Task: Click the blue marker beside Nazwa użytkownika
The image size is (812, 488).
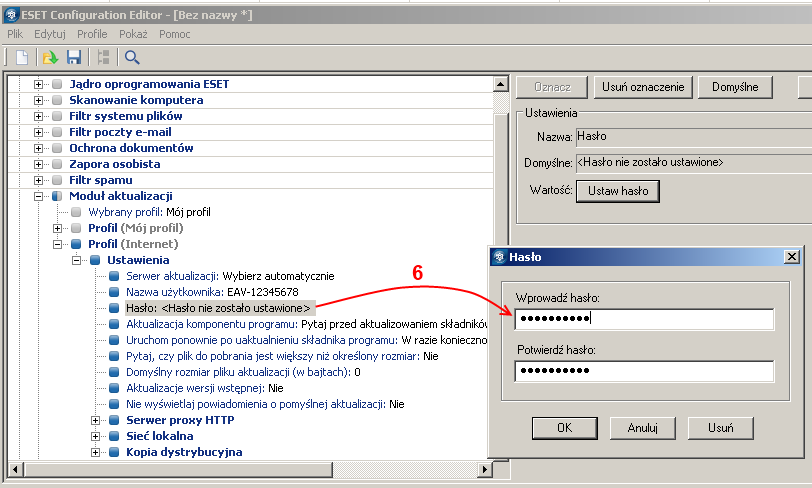Action: [114, 292]
